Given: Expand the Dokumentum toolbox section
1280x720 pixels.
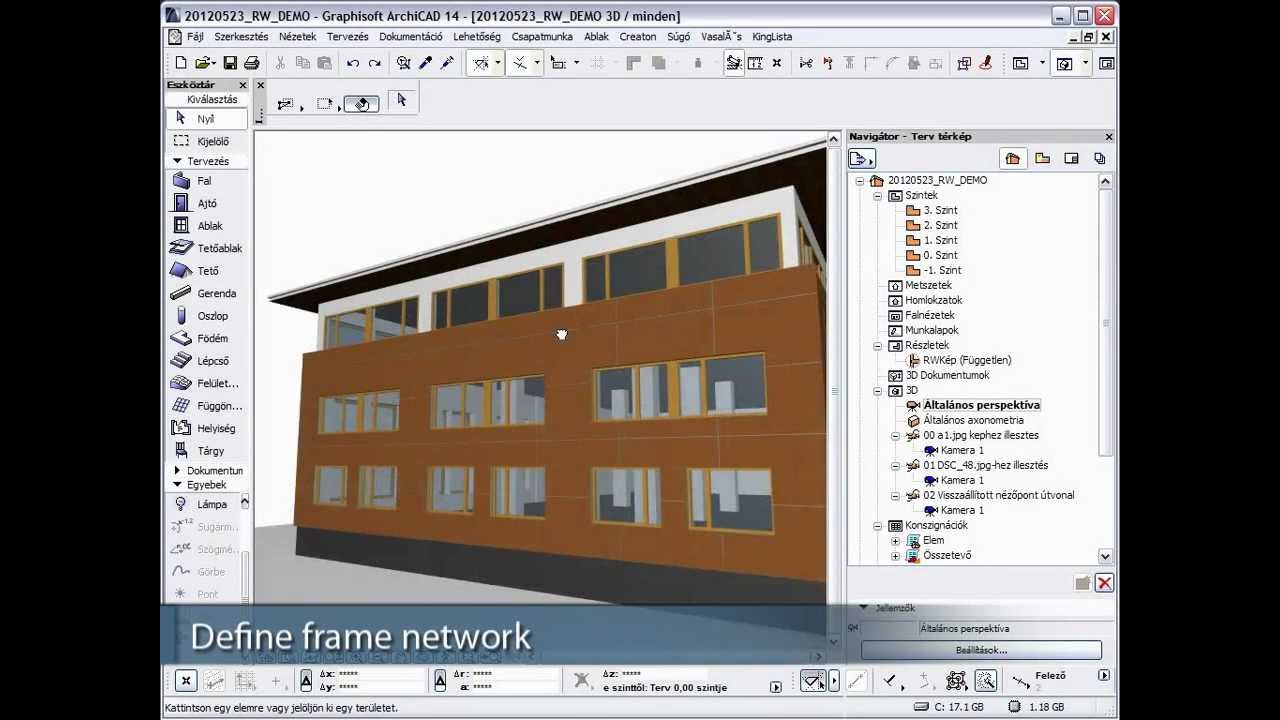Looking at the screenshot, I should pyautogui.click(x=177, y=470).
